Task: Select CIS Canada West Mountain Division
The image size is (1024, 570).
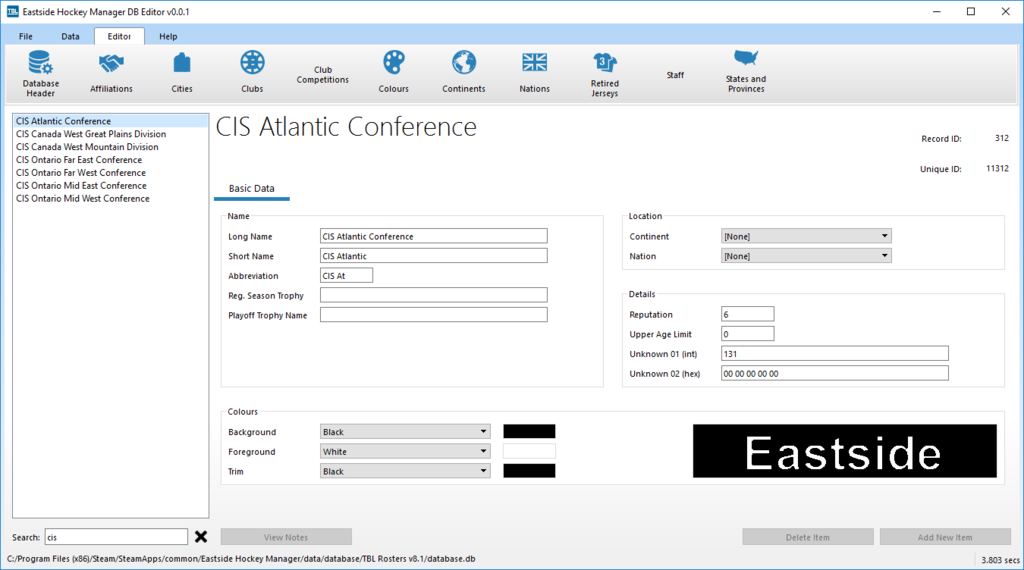Action: 110,147
